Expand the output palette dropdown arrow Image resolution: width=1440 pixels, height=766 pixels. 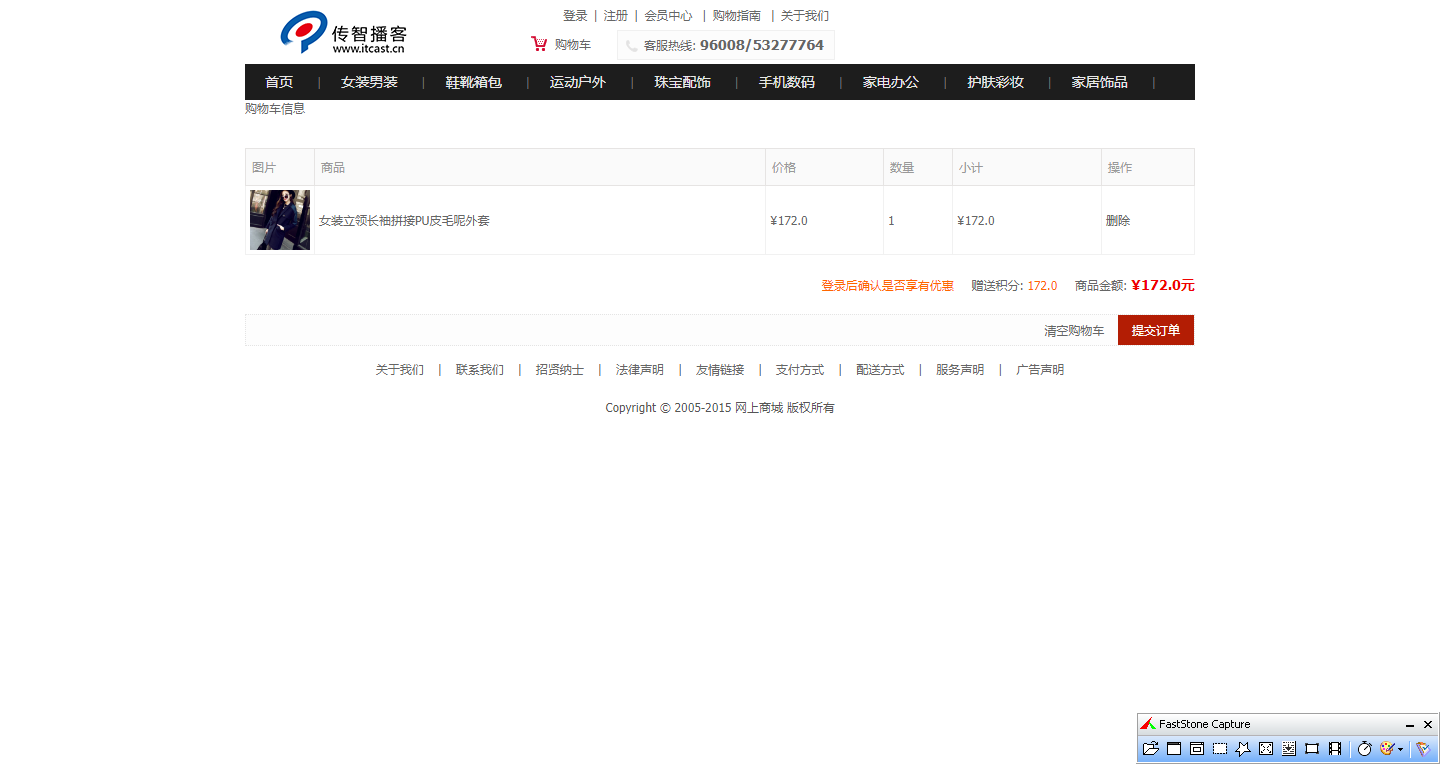coord(1400,749)
